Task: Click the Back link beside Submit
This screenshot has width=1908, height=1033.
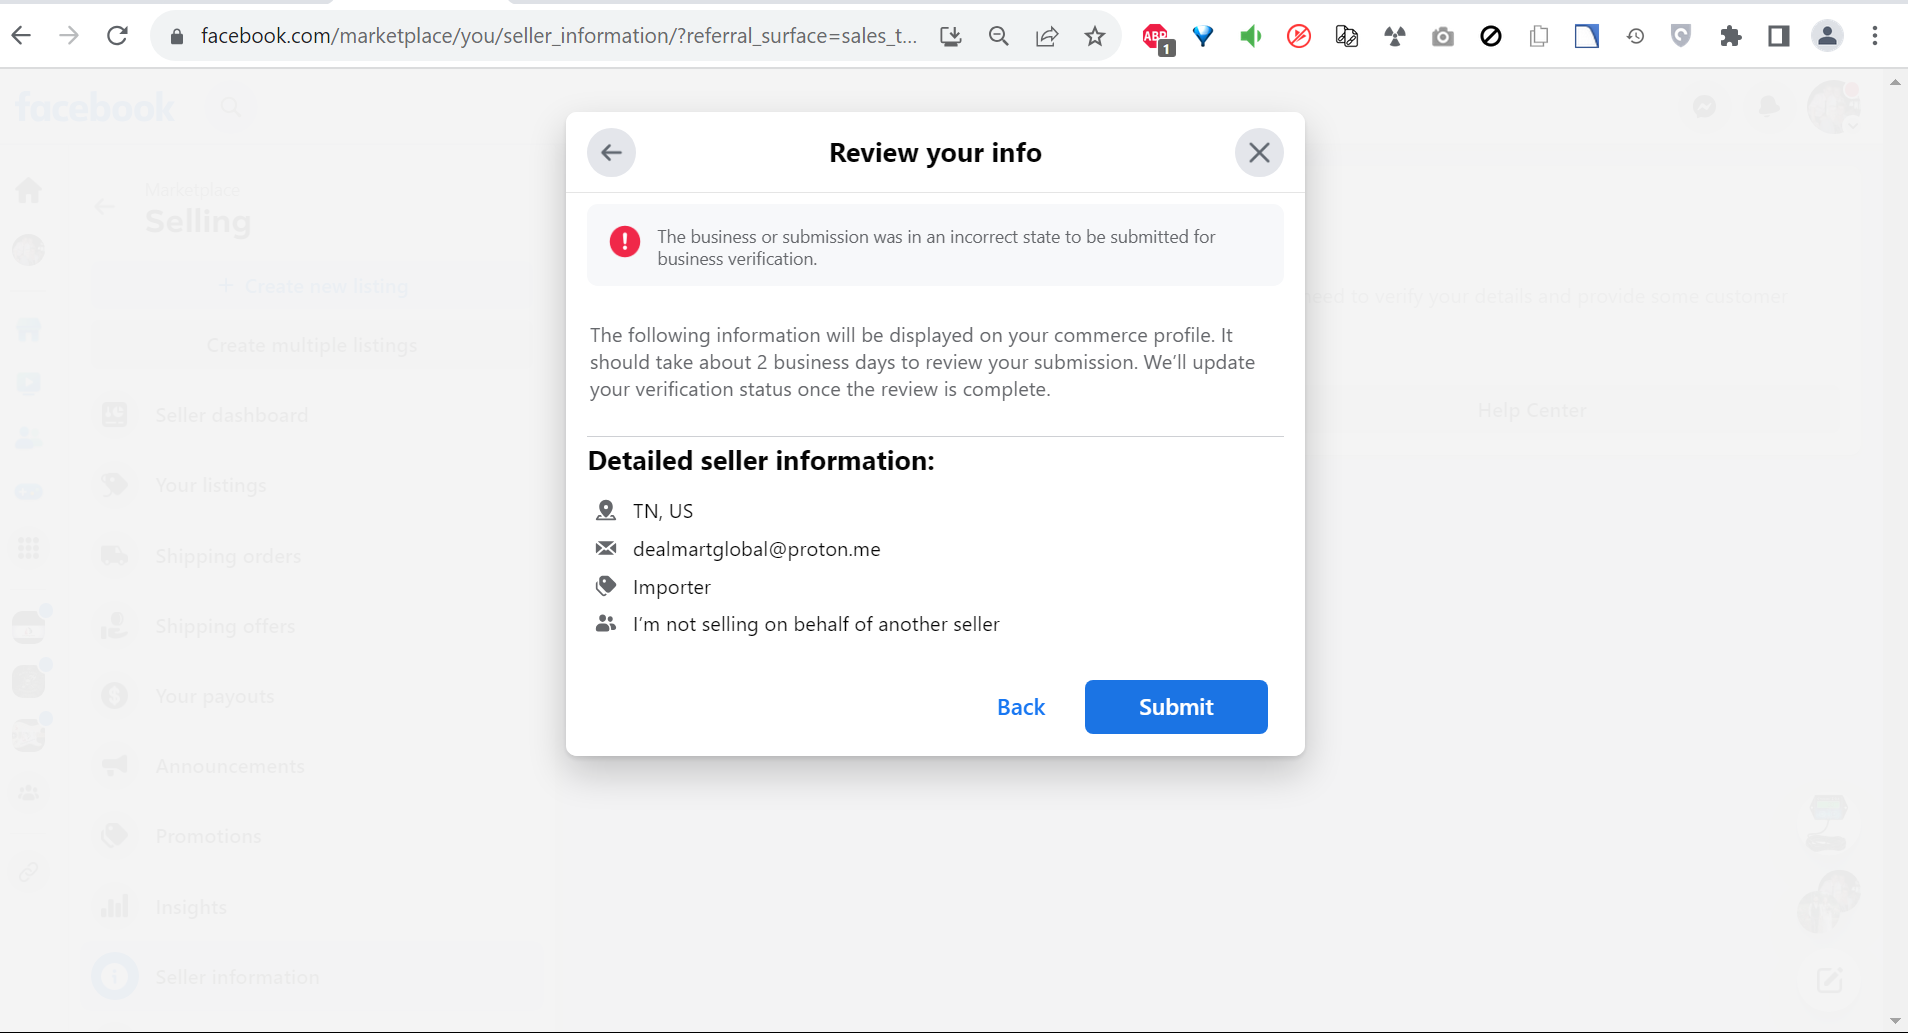Action: point(1021,707)
